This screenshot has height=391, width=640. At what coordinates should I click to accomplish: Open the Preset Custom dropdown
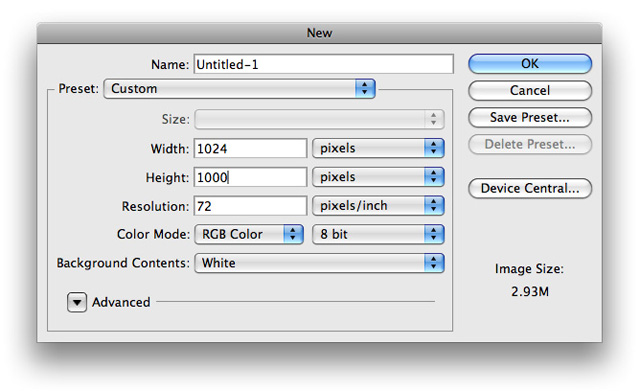pyautogui.click(x=240, y=89)
